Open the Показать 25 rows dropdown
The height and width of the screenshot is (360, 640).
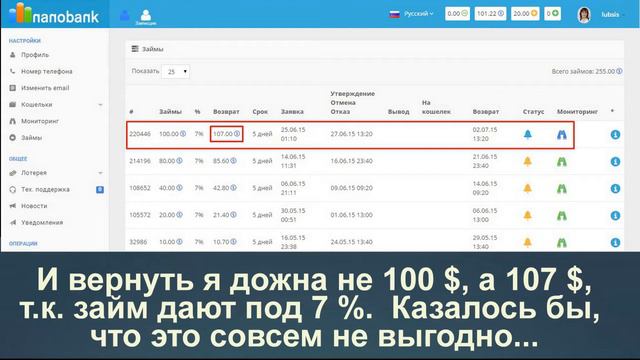(176, 72)
